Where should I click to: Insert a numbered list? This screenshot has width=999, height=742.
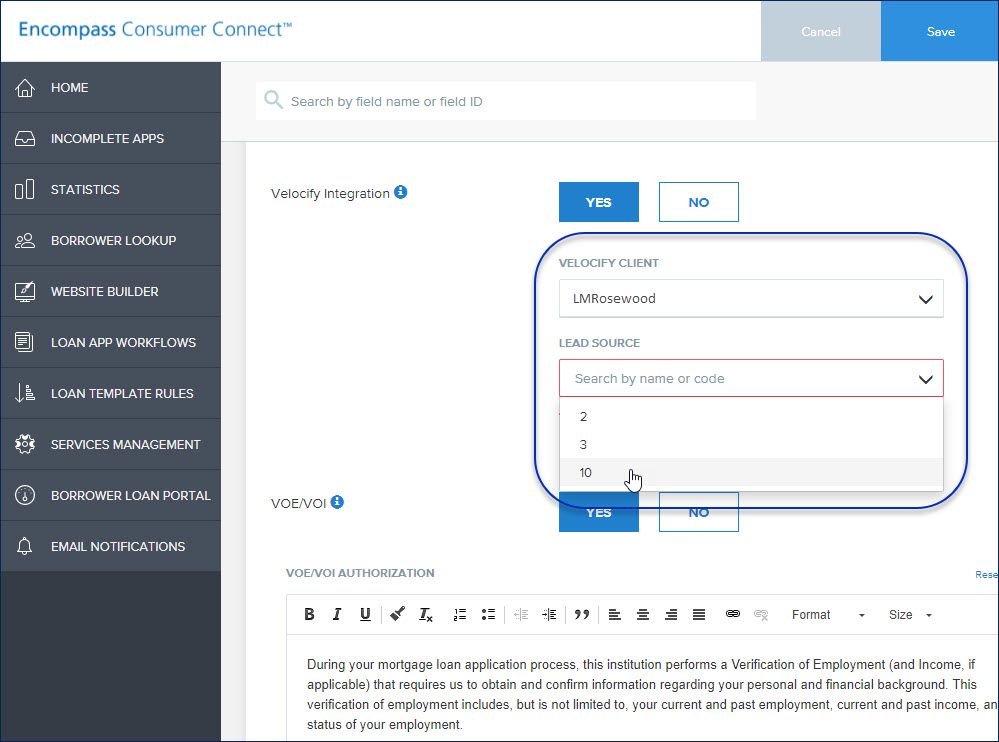pyautogui.click(x=459, y=615)
